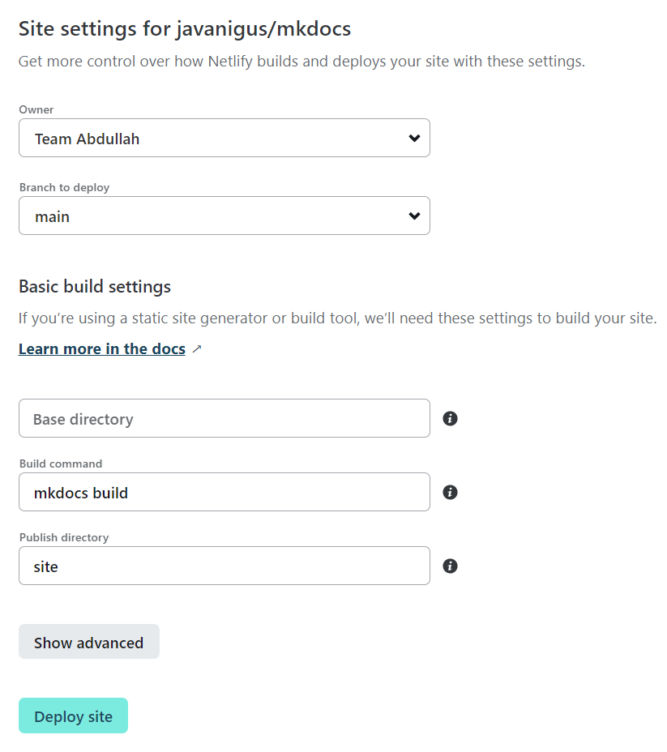Open the Learn more in the docs link
The image size is (667, 752).
pyautogui.click(x=102, y=349)
